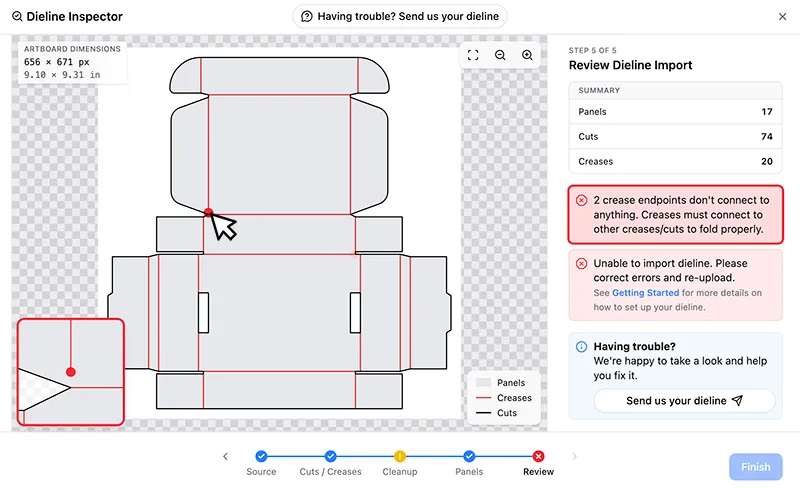
Task: Click the Cuts summary row
Action: click(676, 136)
